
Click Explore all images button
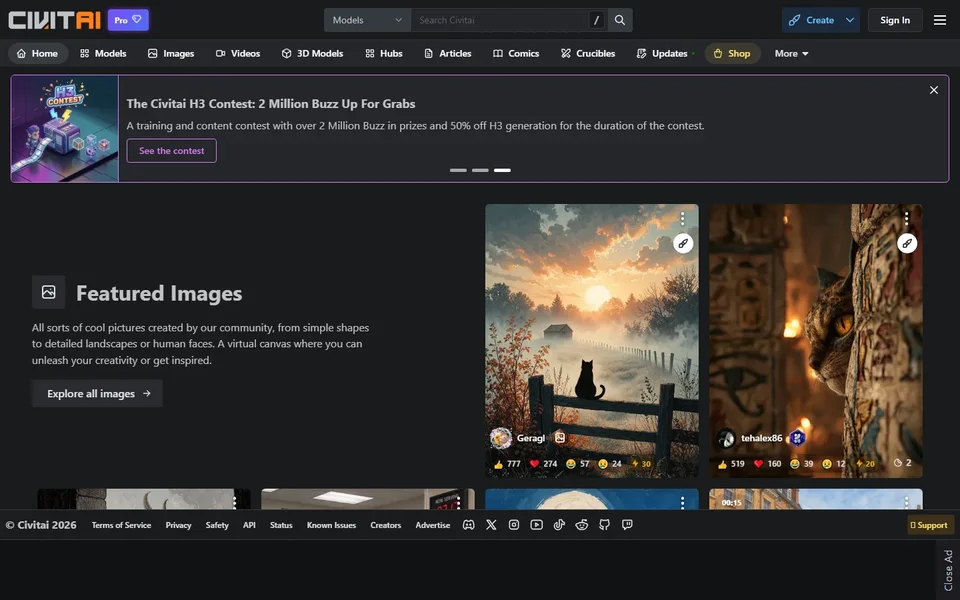[97, 394]
